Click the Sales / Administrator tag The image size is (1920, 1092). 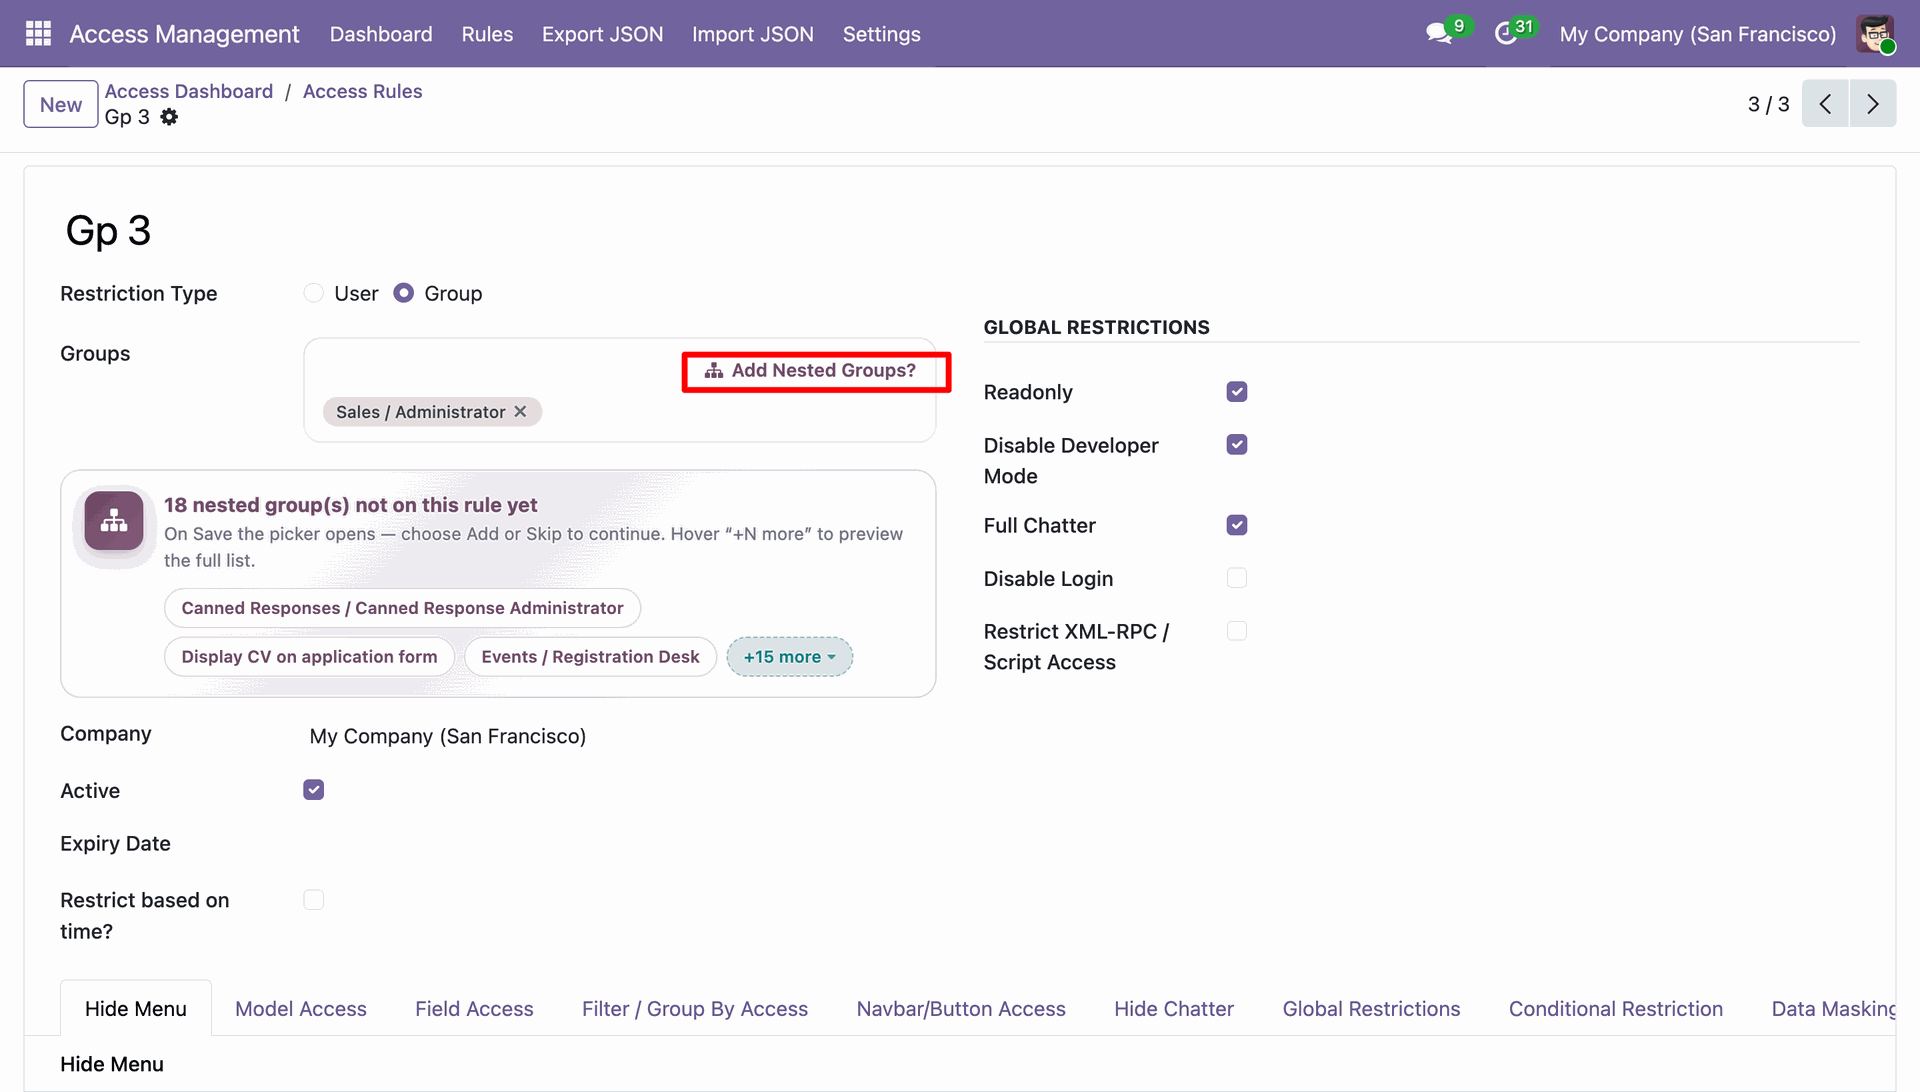coord(421,412)
